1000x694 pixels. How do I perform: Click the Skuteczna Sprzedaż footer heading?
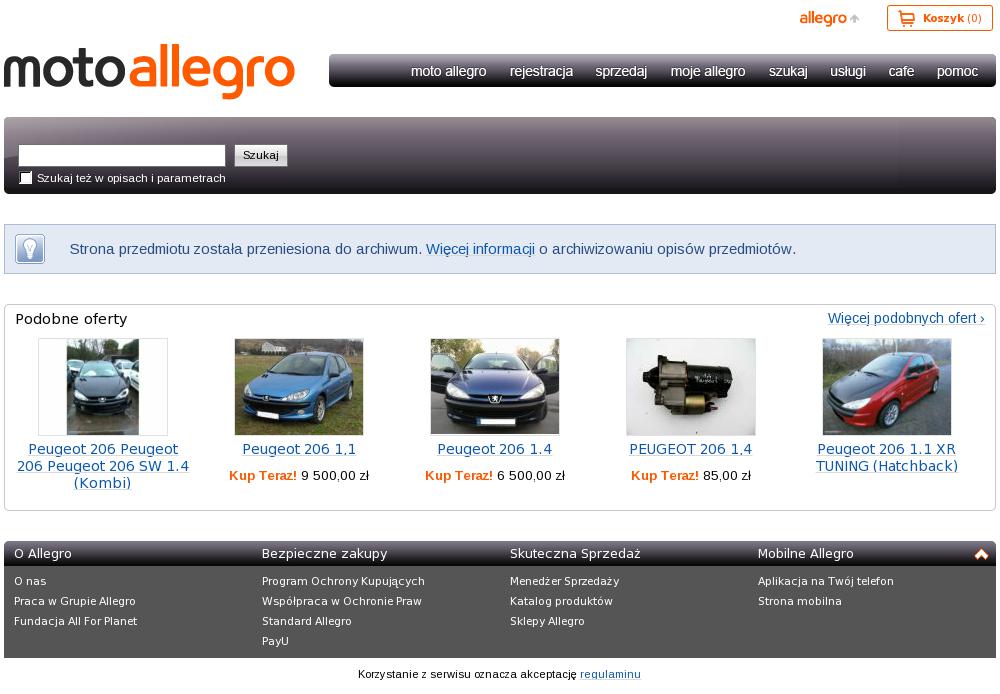click(x=575, y=554)
